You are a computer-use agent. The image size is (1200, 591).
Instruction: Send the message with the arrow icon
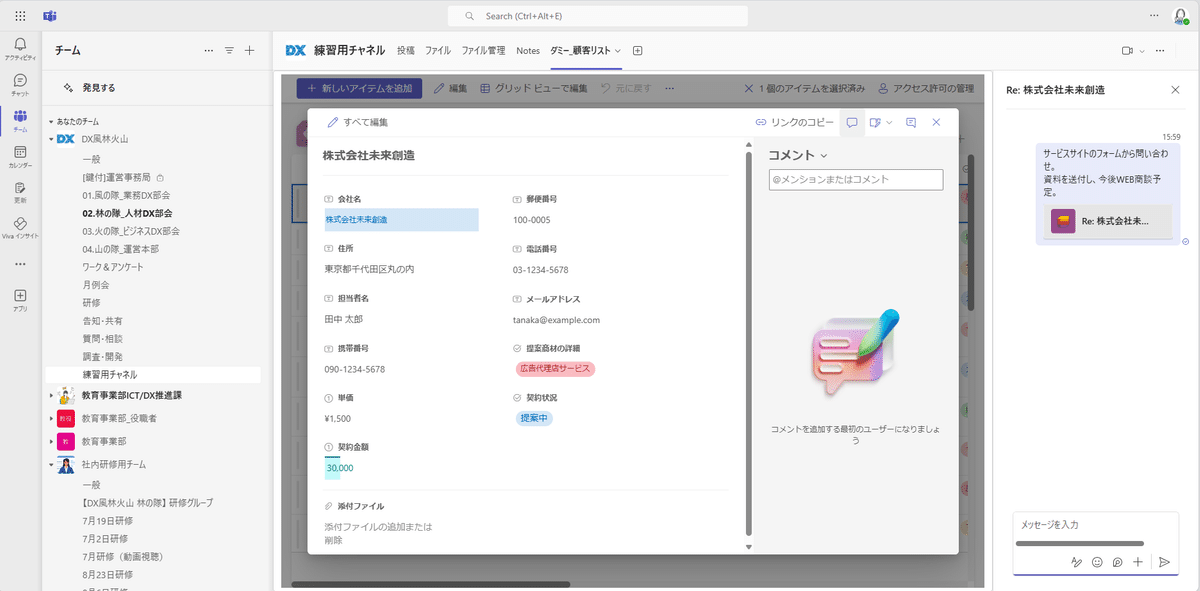pos(1164,562)
